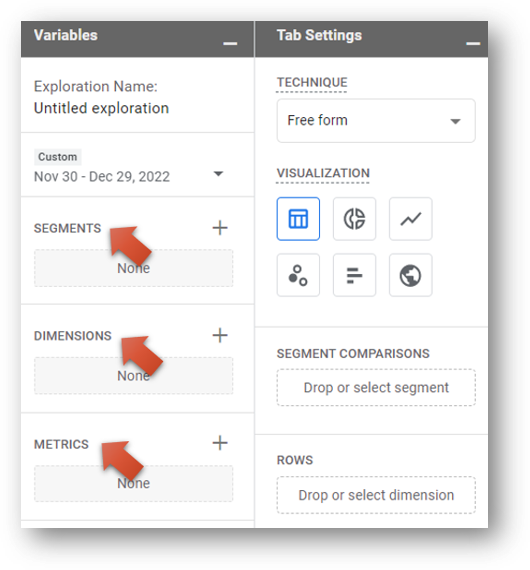Viewport: 530px width, 570px height.
Task: Choose the Bar chart visualization
Action: pos(354,275)
